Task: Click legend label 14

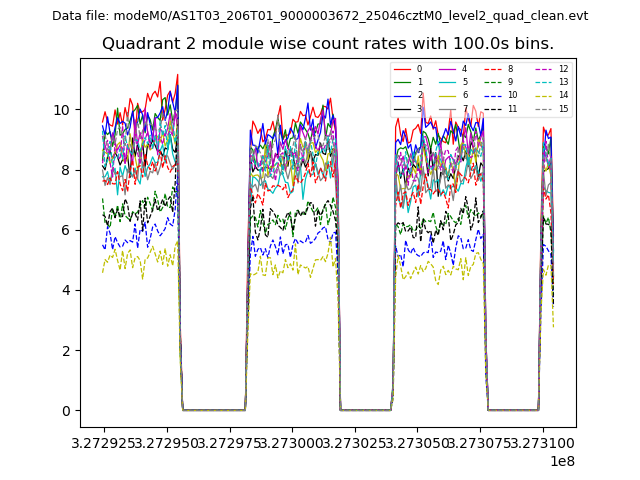Action: [563, 95]
